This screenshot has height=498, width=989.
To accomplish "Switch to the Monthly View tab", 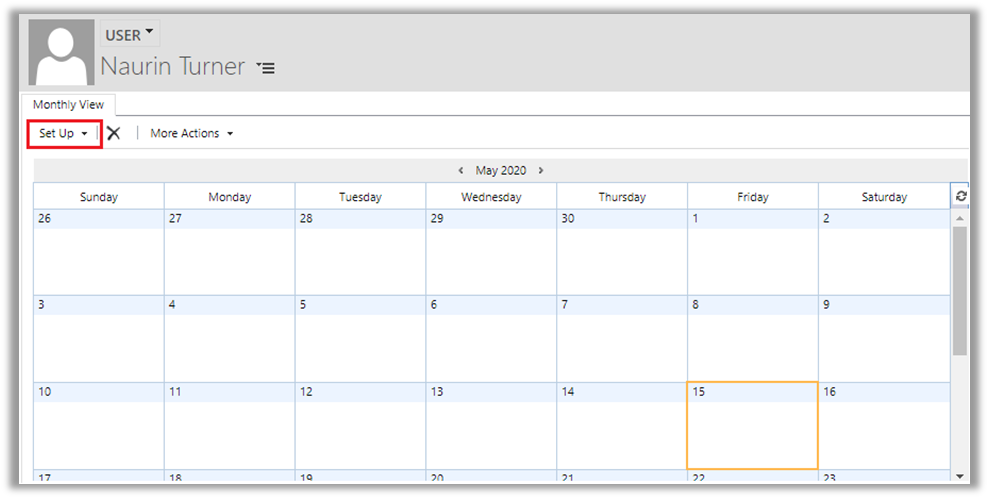I will (68, 105).
